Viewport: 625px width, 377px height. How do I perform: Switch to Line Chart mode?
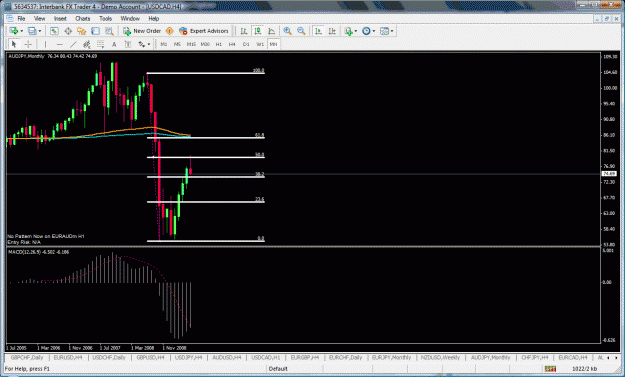pos(271,31)
